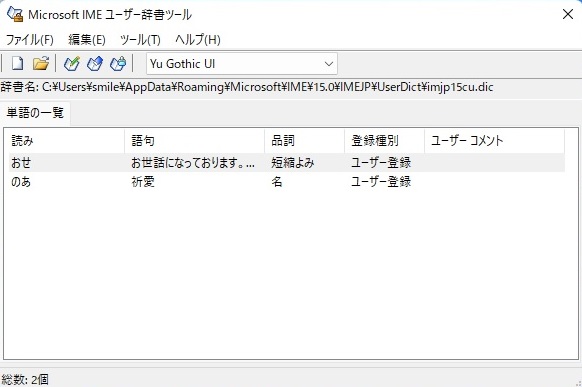The width and height of the screenshot is (582, 387).
Task: Sort by the 品詞 column header
Action: 304,141
